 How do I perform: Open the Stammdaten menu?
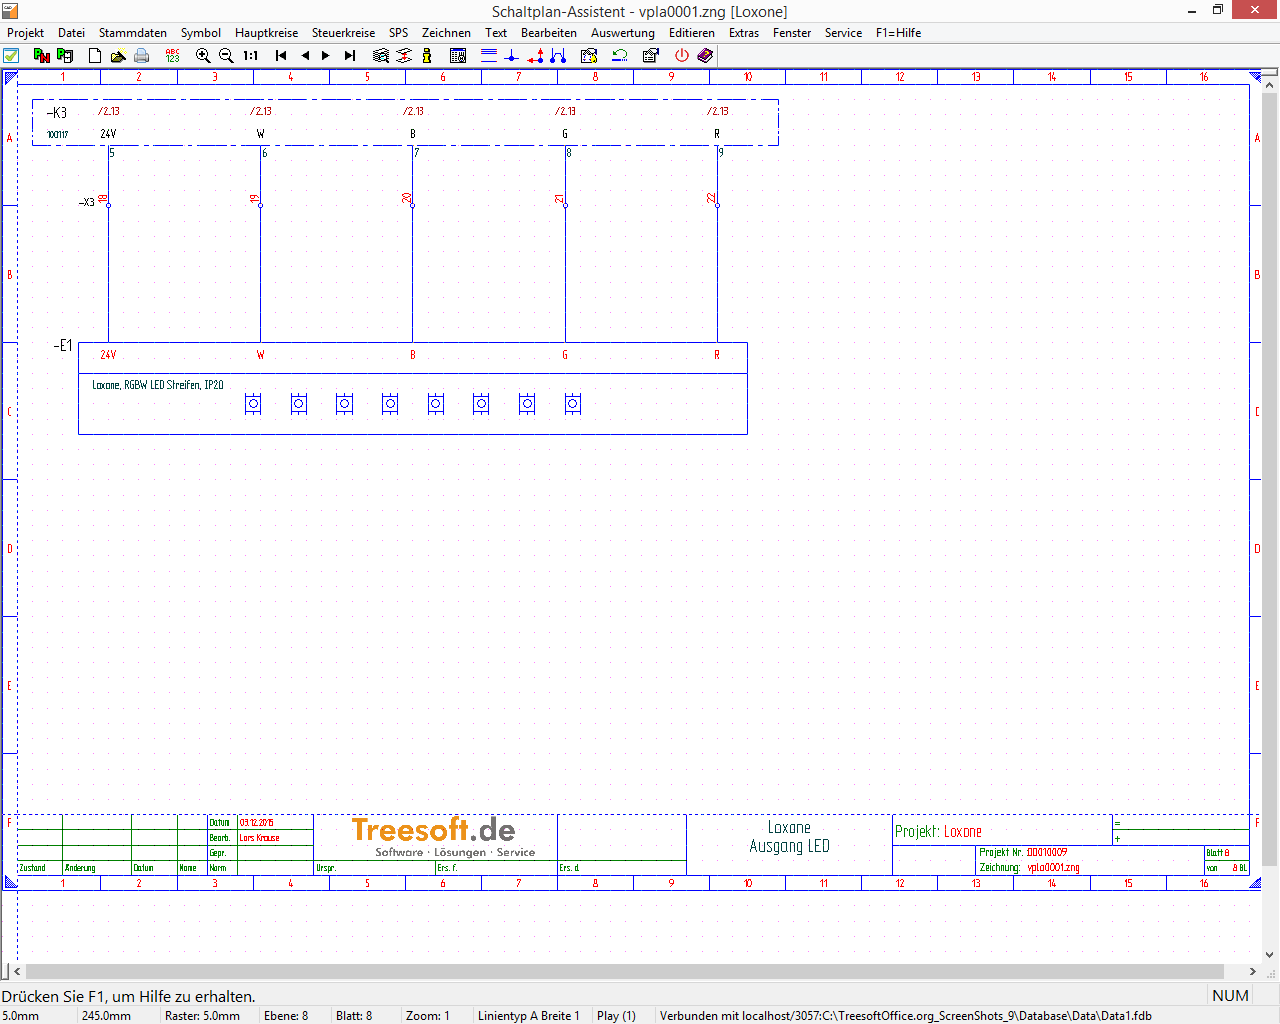click(132, 33)
